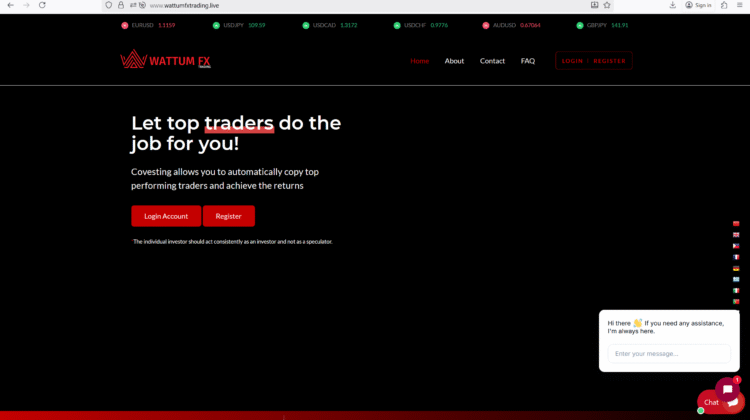This screenshot has height=420, width=750.
Task: Bookmark this page with the star icon
Action: [x=607, y=5]
